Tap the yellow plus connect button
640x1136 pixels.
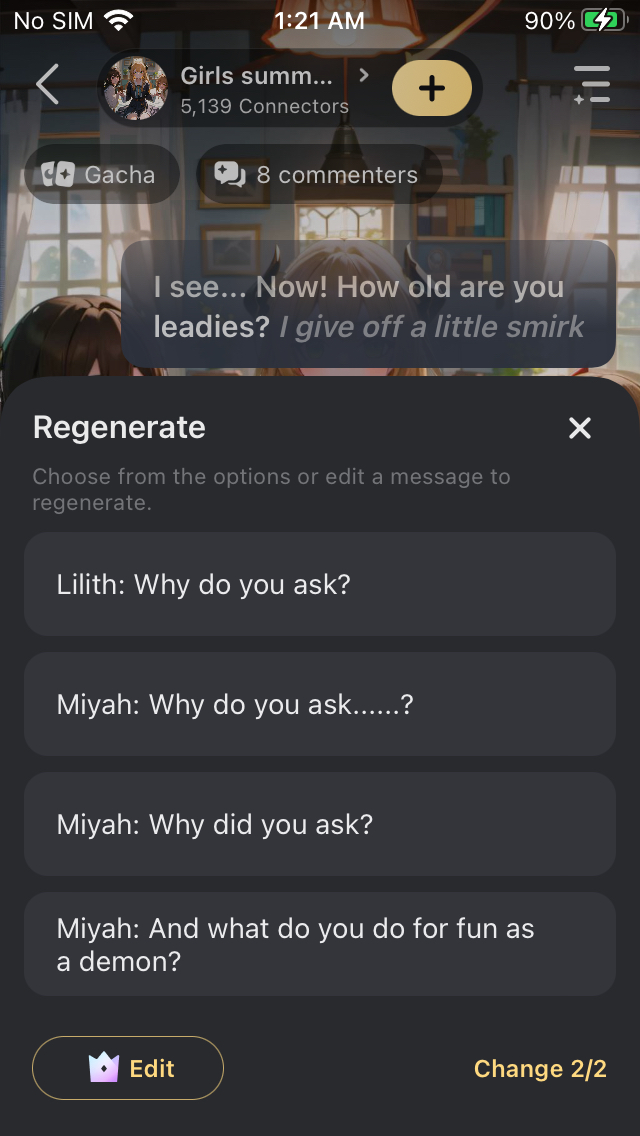click(x=431, y=88)
